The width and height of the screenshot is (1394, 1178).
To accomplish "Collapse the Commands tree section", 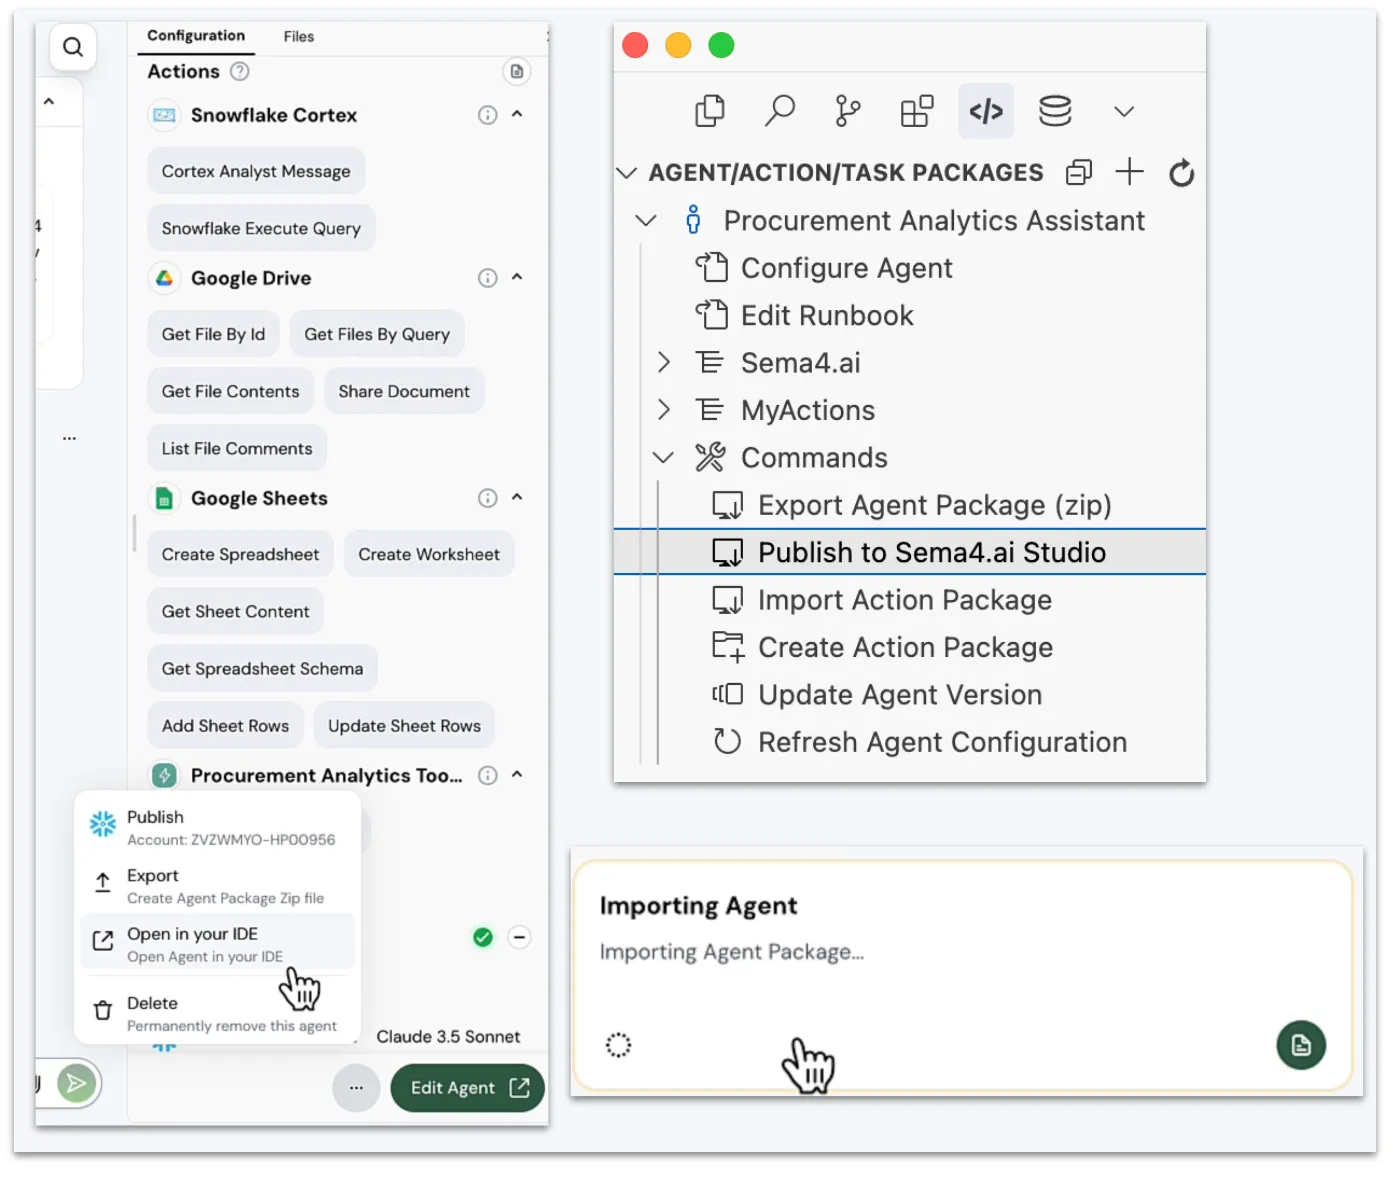I will (x=663, y=458).
